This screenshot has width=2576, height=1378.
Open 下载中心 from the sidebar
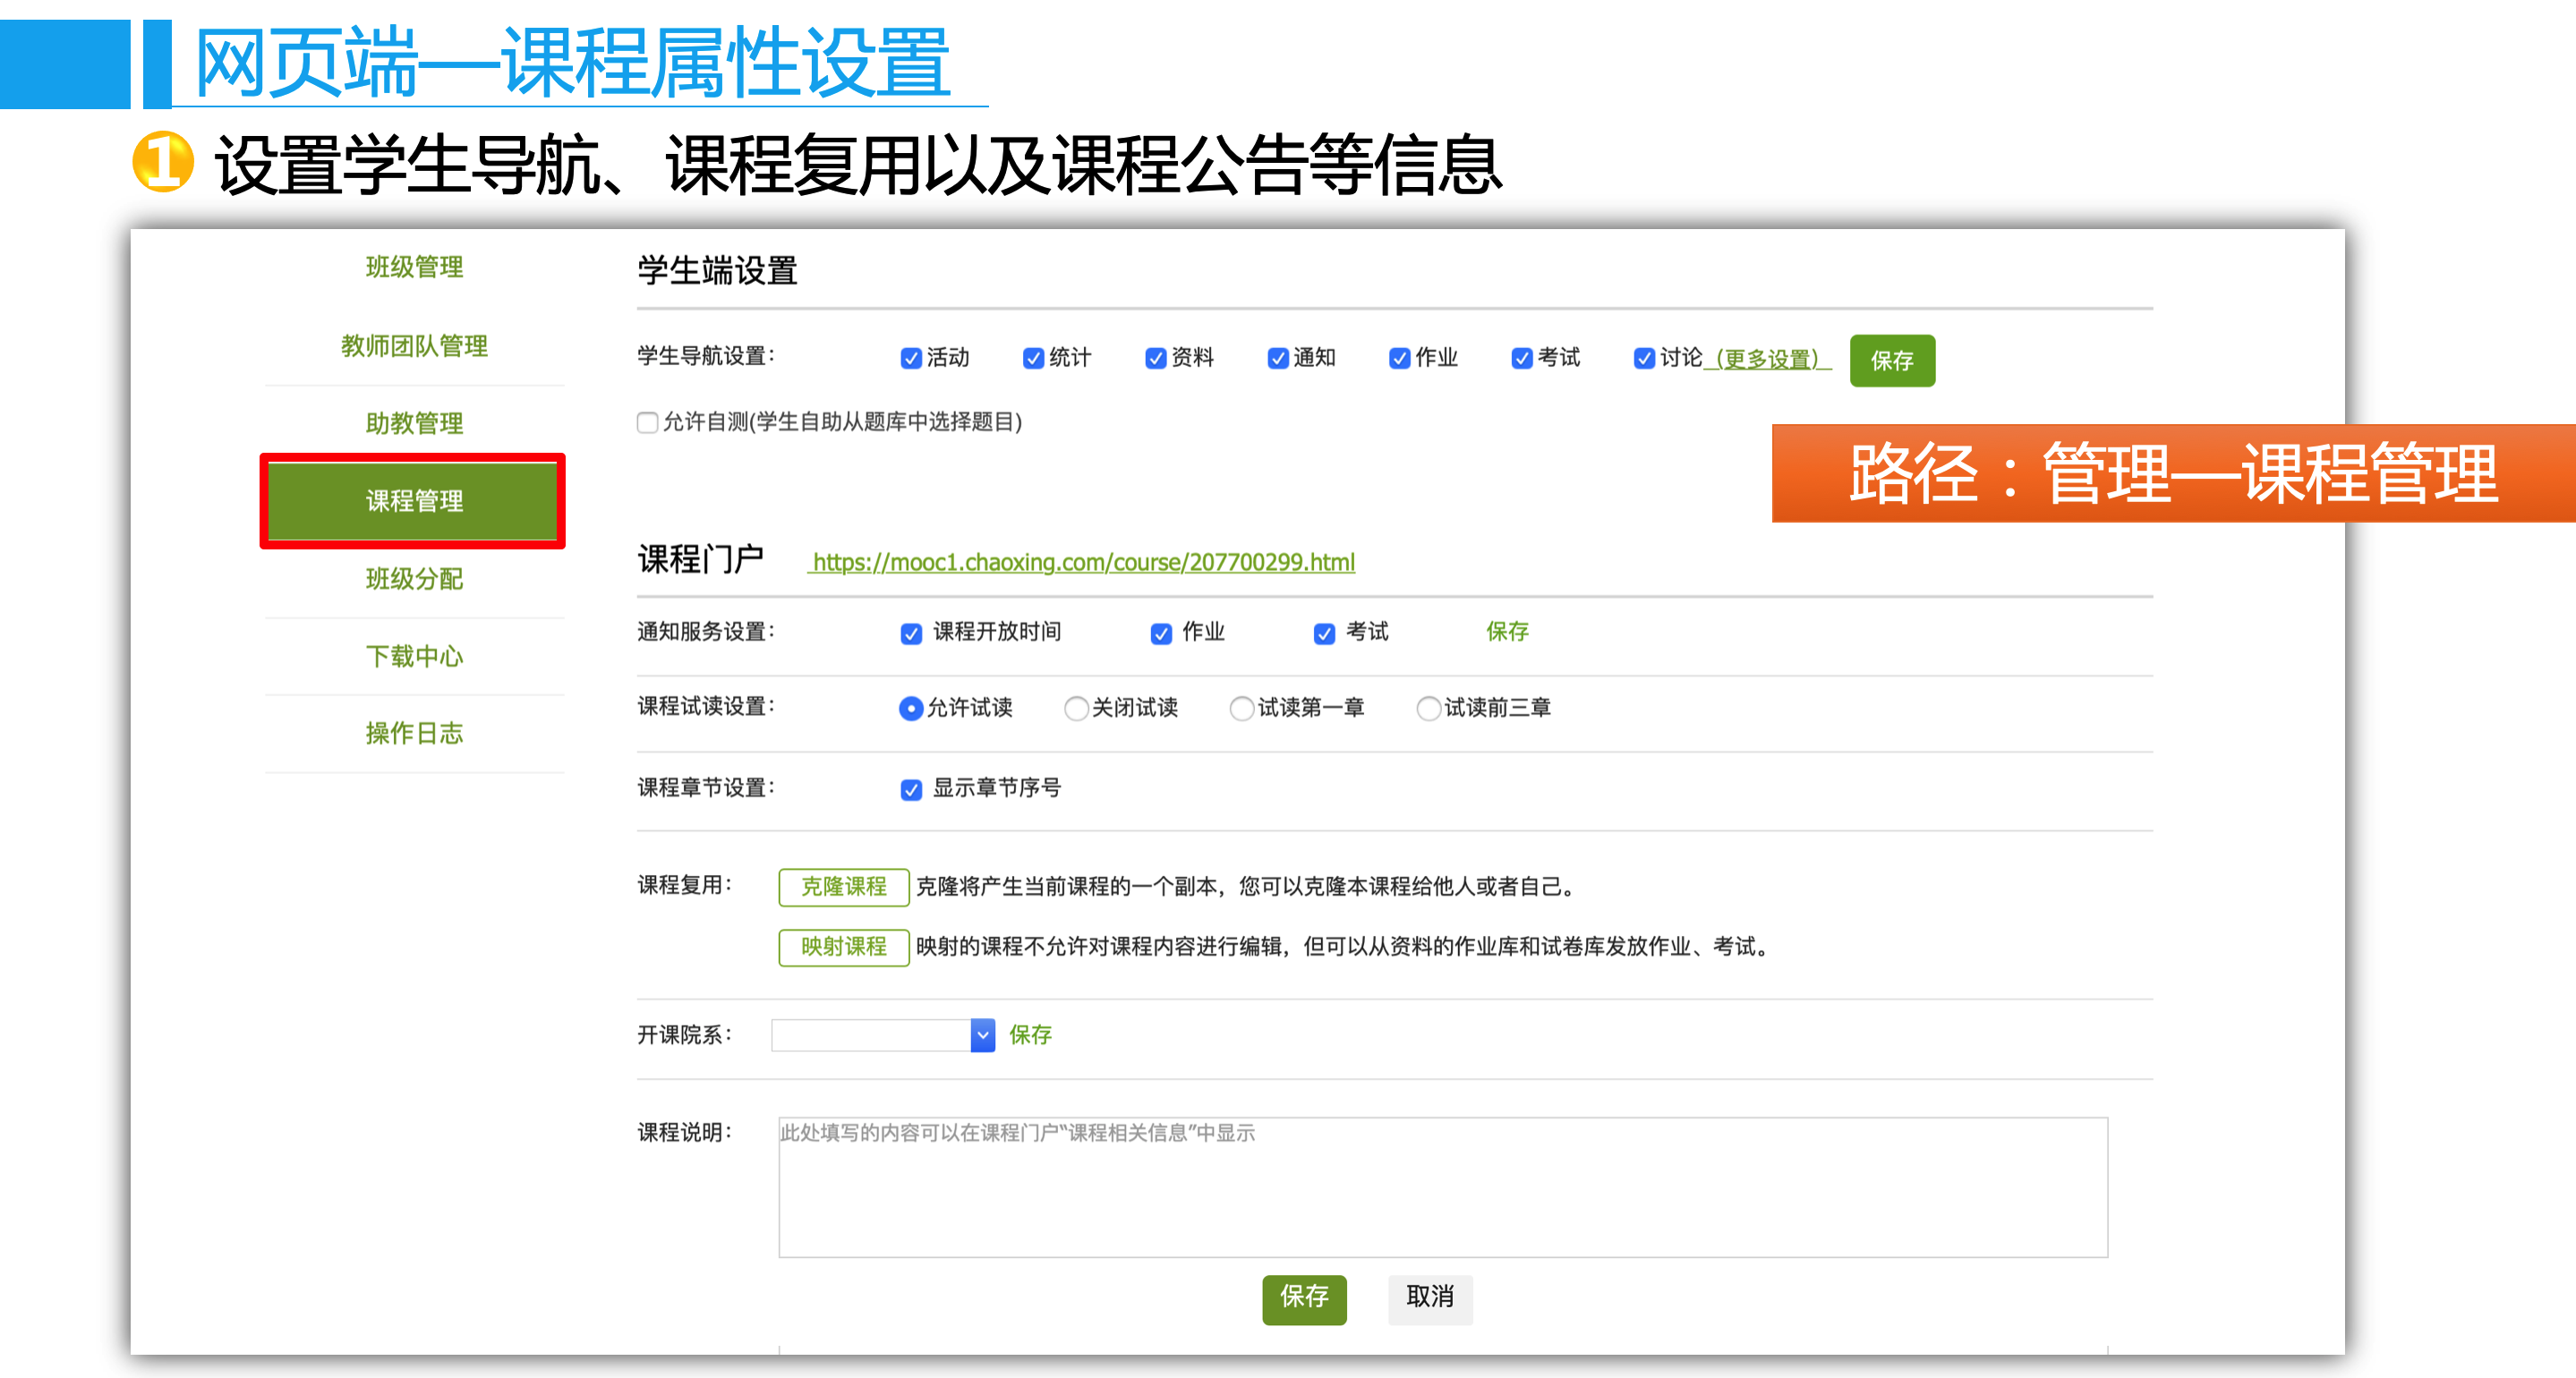click(x=414, y=656)
